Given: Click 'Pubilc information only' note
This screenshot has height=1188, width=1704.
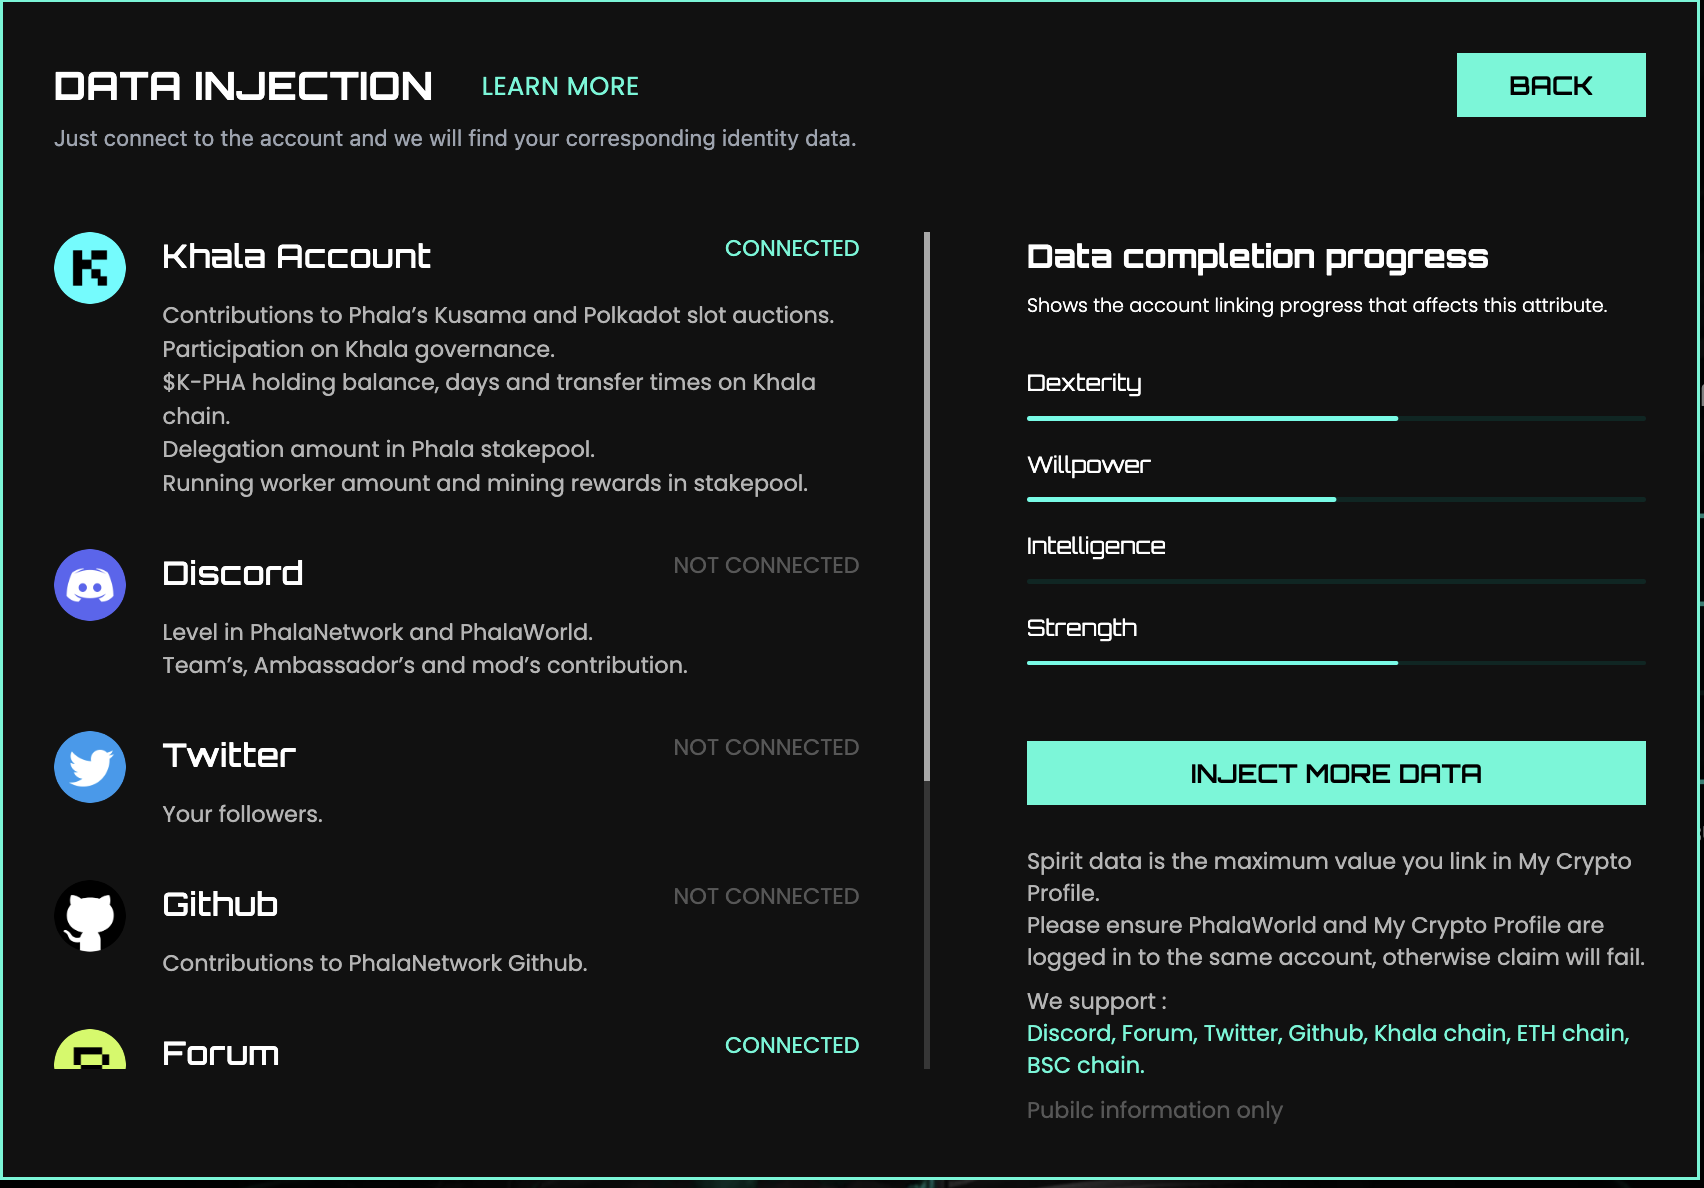Looking at the screenshot, I should coord(1155,1110).
